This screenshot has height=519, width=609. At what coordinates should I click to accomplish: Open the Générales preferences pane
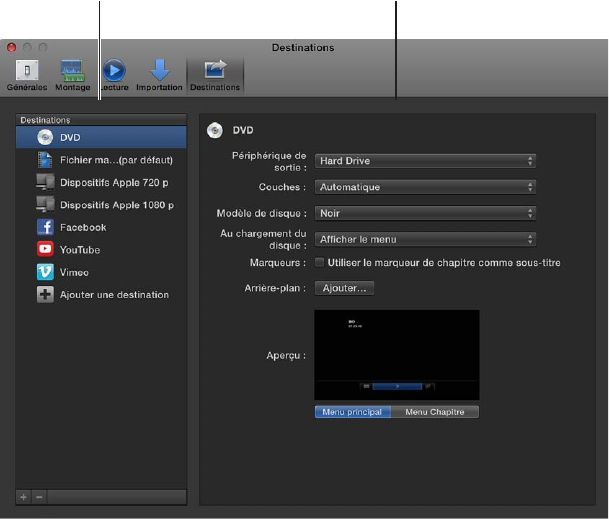(x=27, y=75)
